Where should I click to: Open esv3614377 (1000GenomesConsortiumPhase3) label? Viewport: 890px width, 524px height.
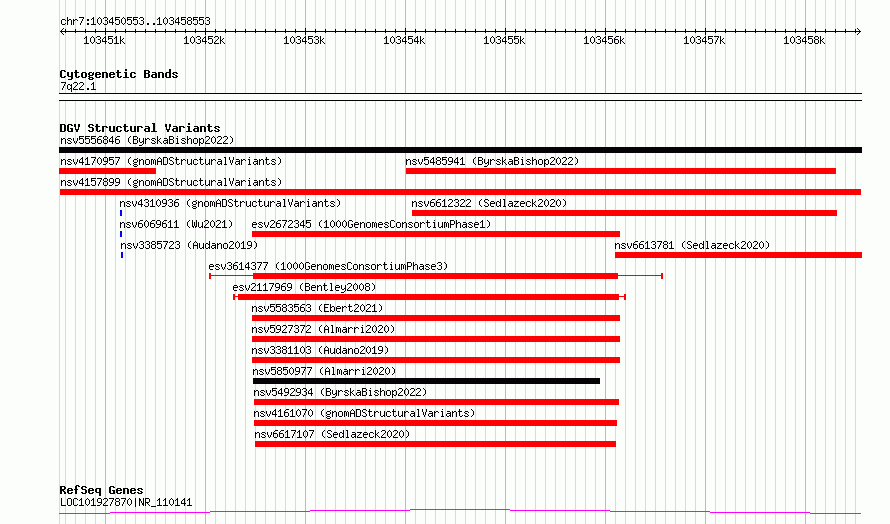click(328, 266)
